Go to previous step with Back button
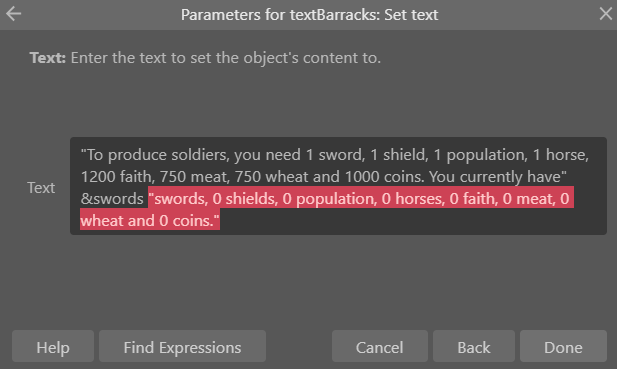The height and width of the screenshot is (369, 617). 474,346
